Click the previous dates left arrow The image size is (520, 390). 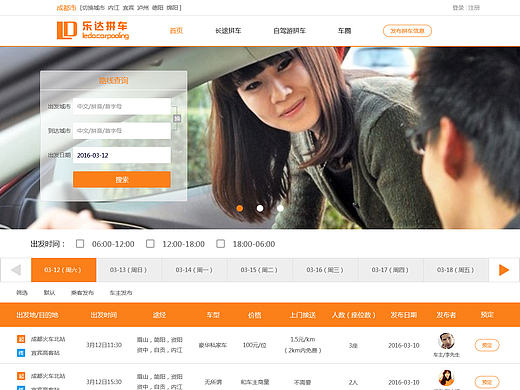pyautogui.click(x=16, y=270)
